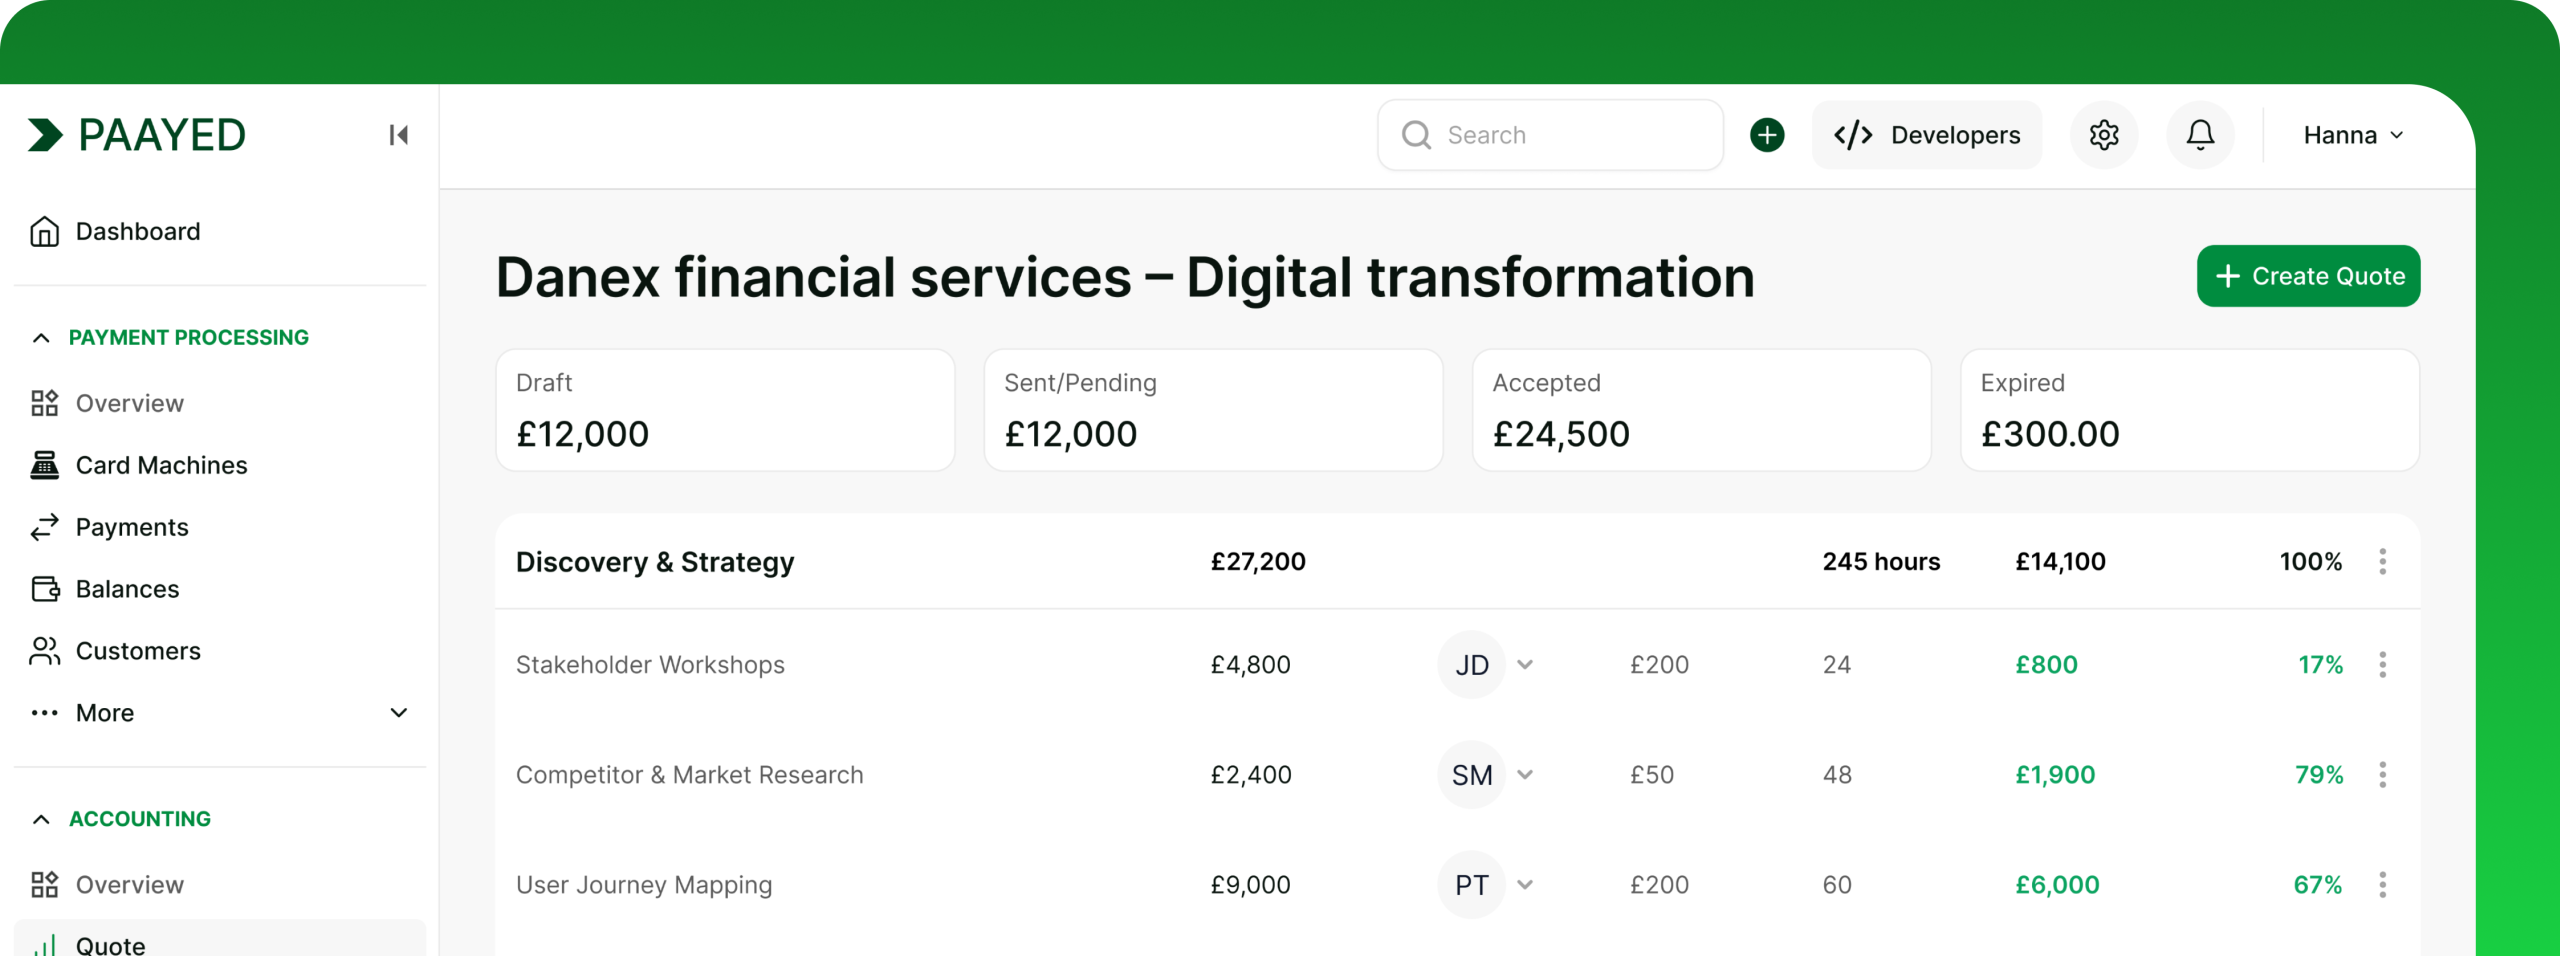Screen dimensions: 2560x956
Task: Click the green plus add icon
Action: 1767,135
